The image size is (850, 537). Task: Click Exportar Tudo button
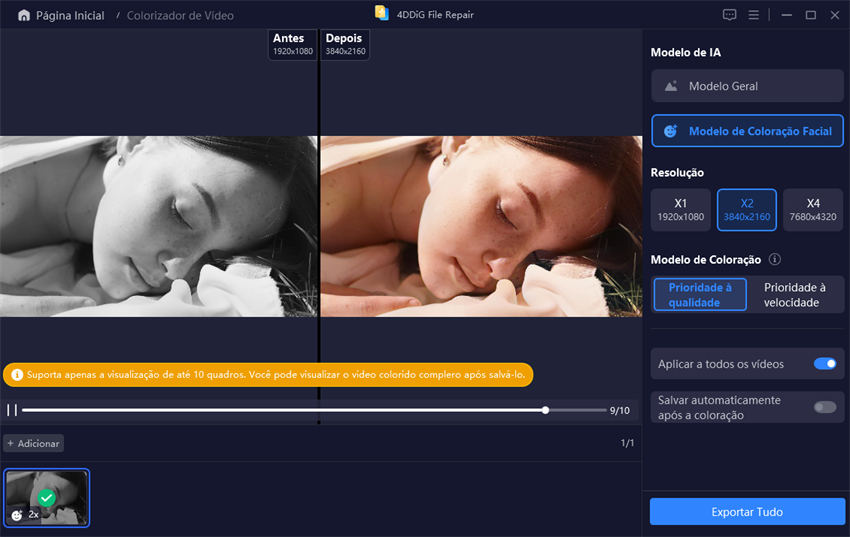pos(747,512)
